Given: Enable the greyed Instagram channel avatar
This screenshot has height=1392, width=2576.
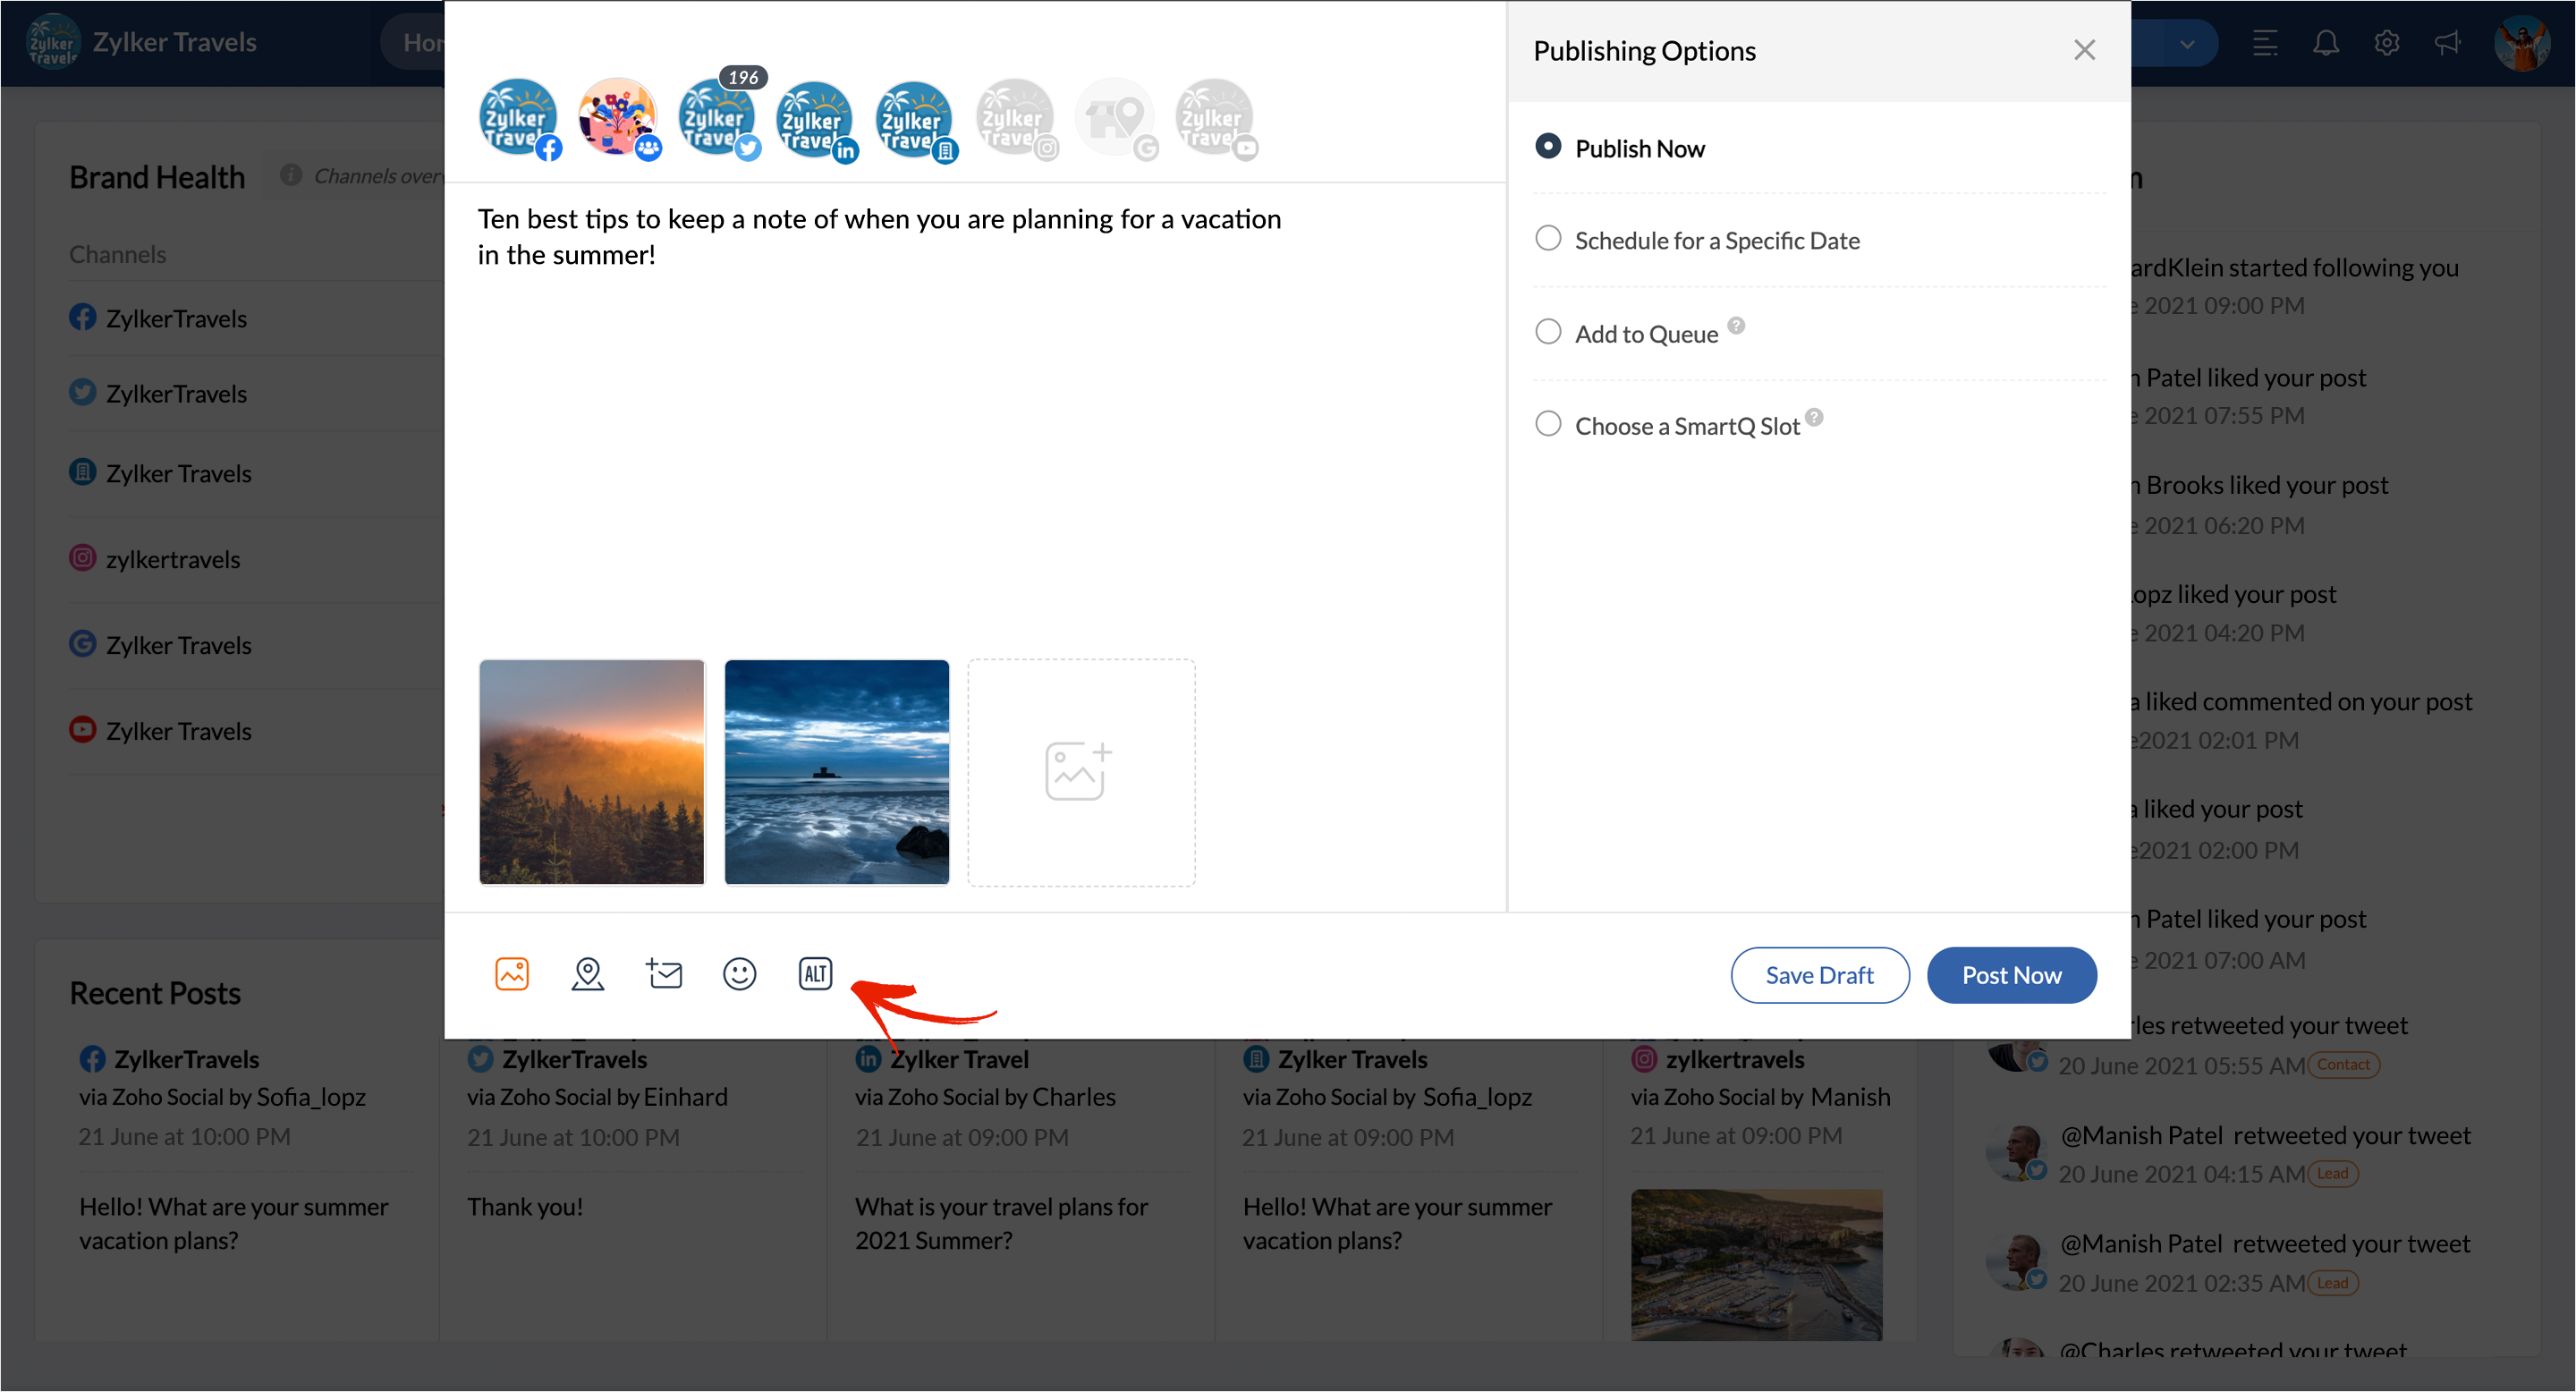Looking at the screenshot, I should point(1015,118).
